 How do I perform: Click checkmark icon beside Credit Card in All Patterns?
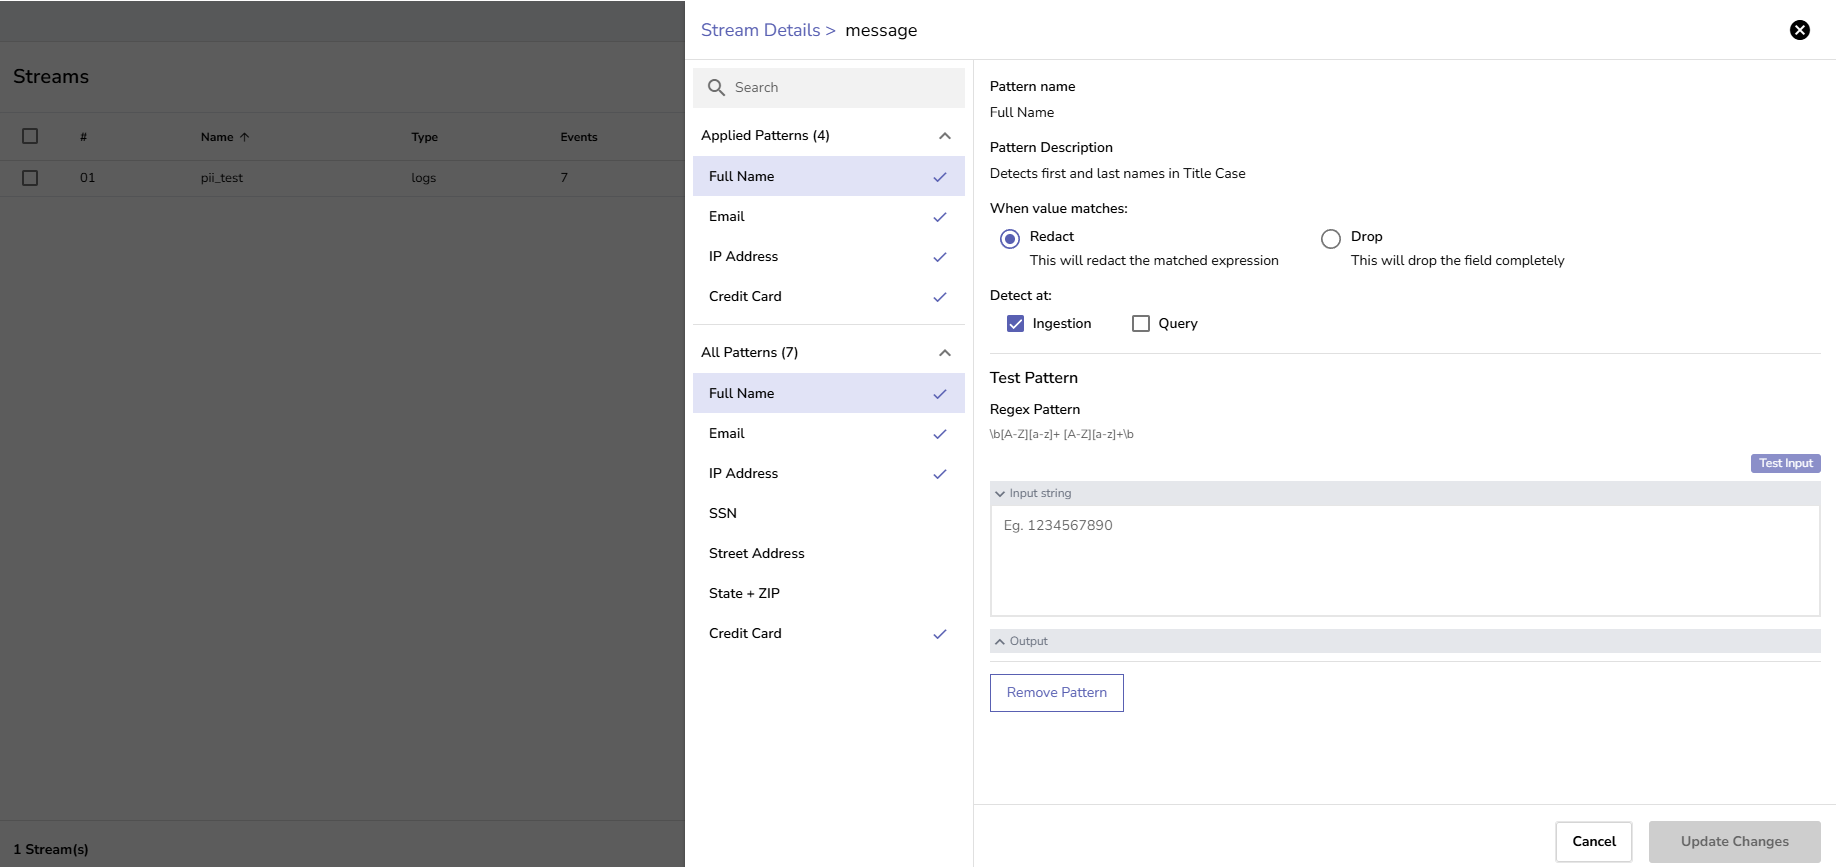pyautogui.click(x=939, y=634)
